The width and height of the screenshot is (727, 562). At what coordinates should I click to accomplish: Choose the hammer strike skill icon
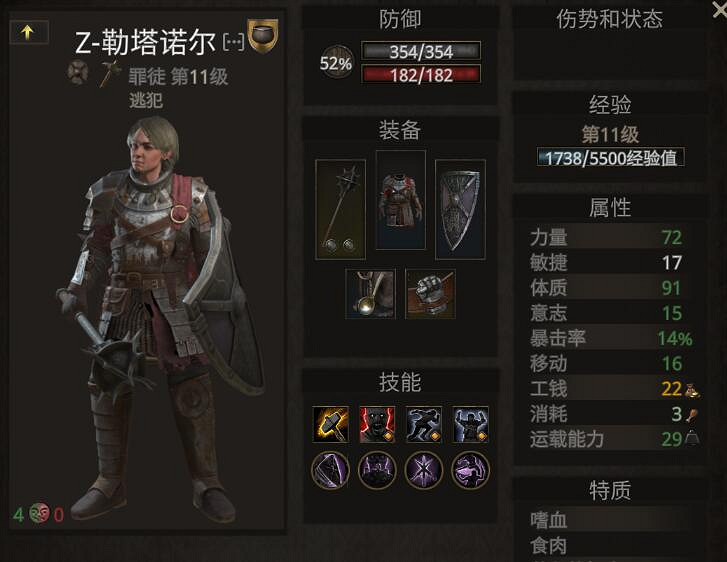(331, 424)
